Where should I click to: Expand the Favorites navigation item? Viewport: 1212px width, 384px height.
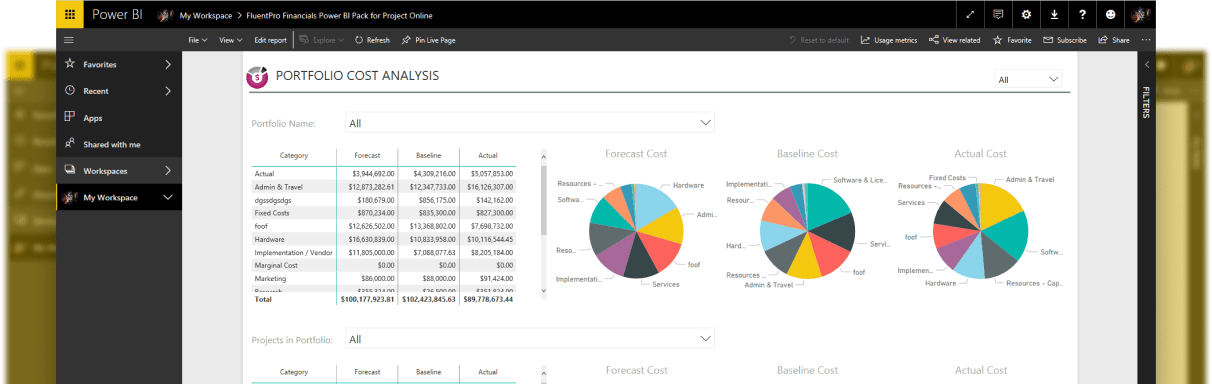119,64
